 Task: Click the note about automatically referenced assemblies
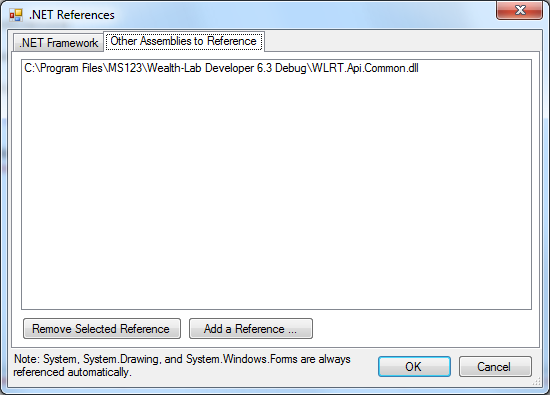[182, 366]
